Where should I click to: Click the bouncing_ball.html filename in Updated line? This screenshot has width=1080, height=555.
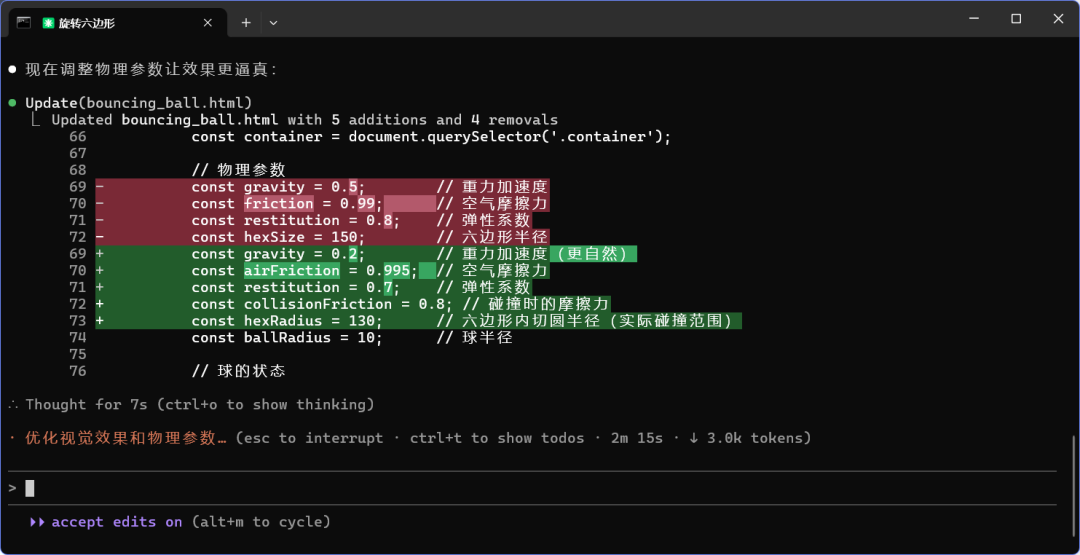click(200, 120)
